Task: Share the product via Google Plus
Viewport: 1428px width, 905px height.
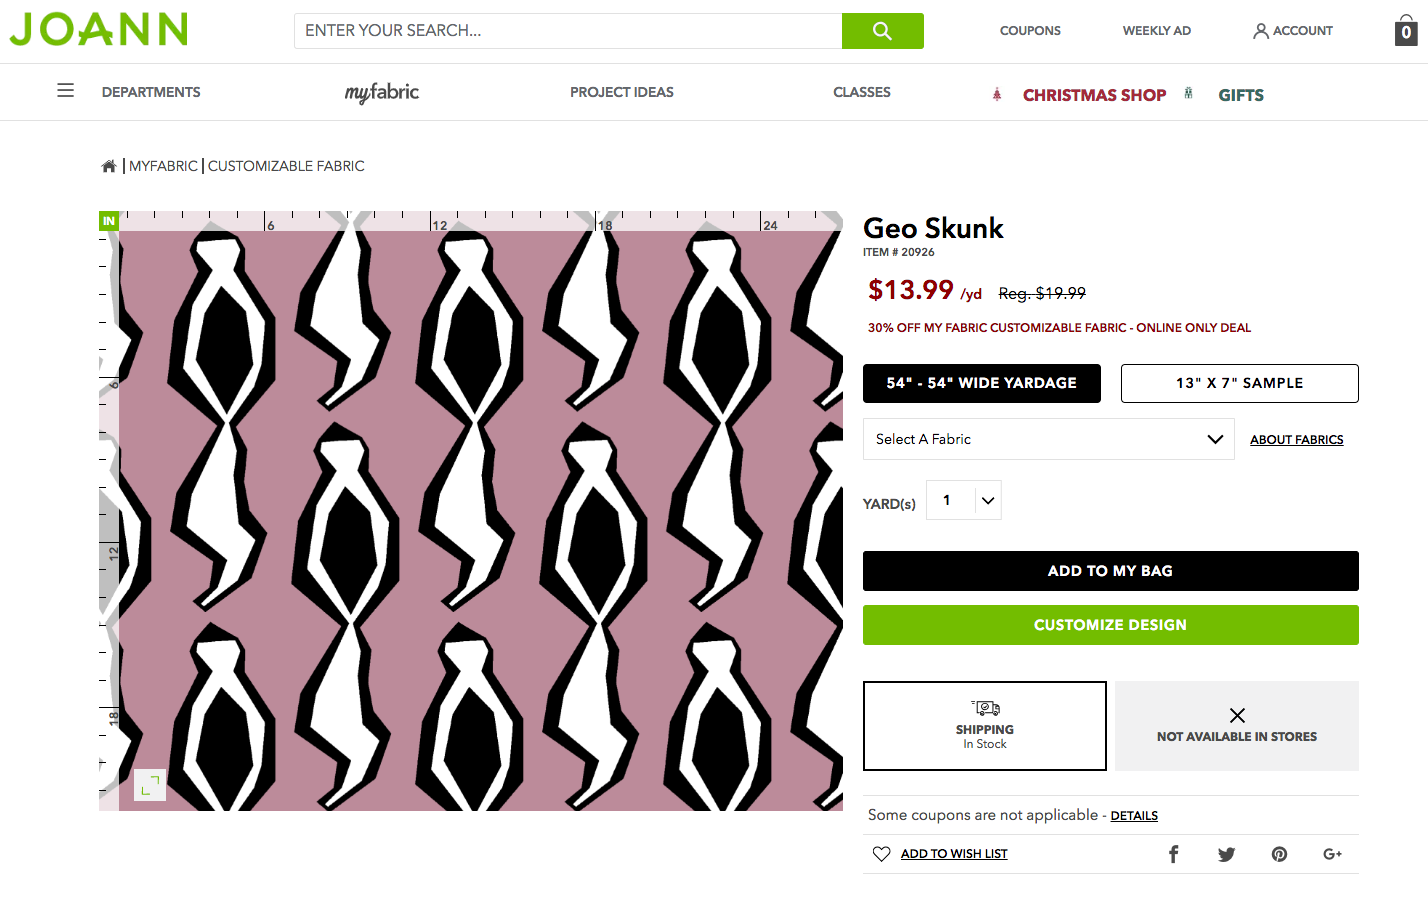Action: tap(1332, 854)
